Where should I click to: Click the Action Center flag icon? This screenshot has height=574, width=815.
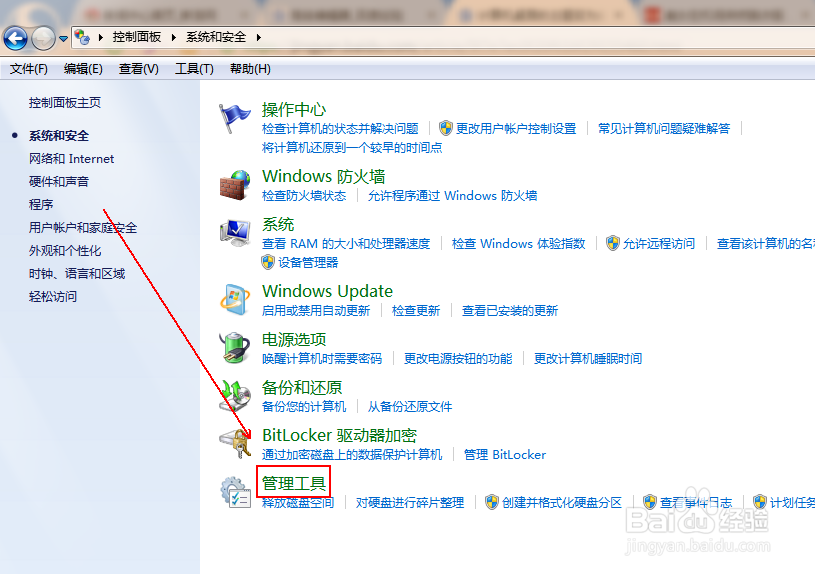(x=234, y=118)
